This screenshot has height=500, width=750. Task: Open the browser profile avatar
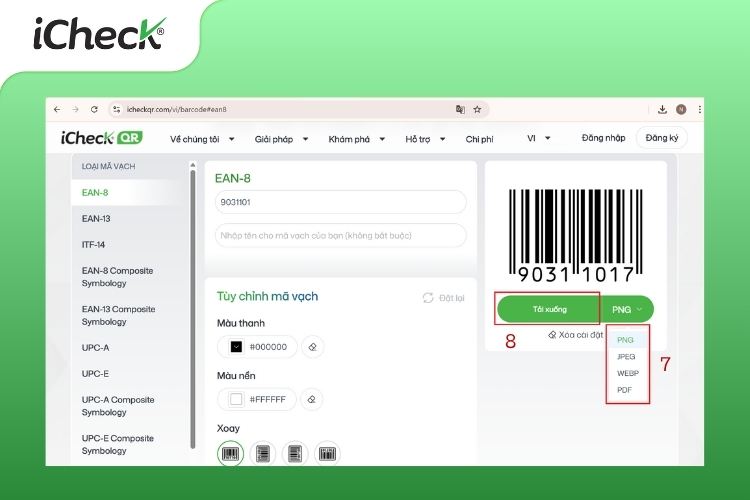click(x=681, y=110)
